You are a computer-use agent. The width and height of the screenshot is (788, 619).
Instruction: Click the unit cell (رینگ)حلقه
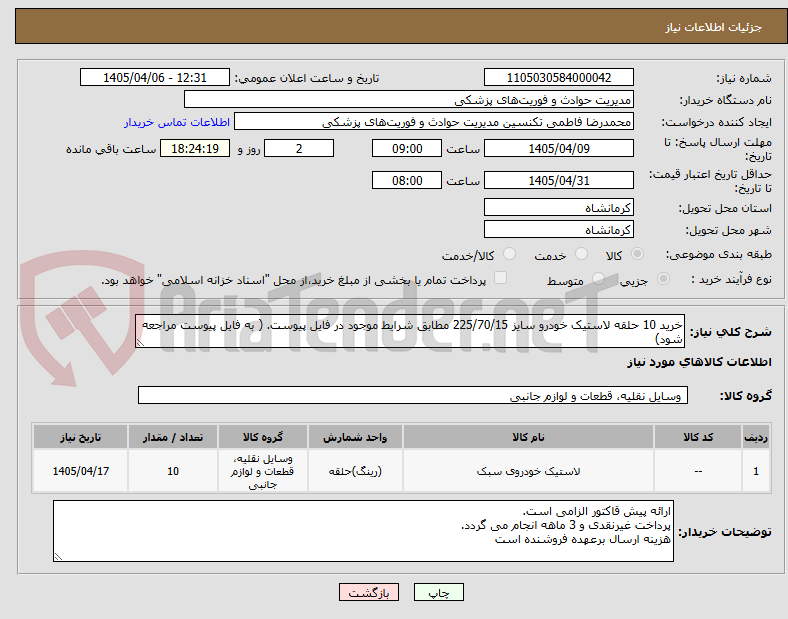(355, 471)
